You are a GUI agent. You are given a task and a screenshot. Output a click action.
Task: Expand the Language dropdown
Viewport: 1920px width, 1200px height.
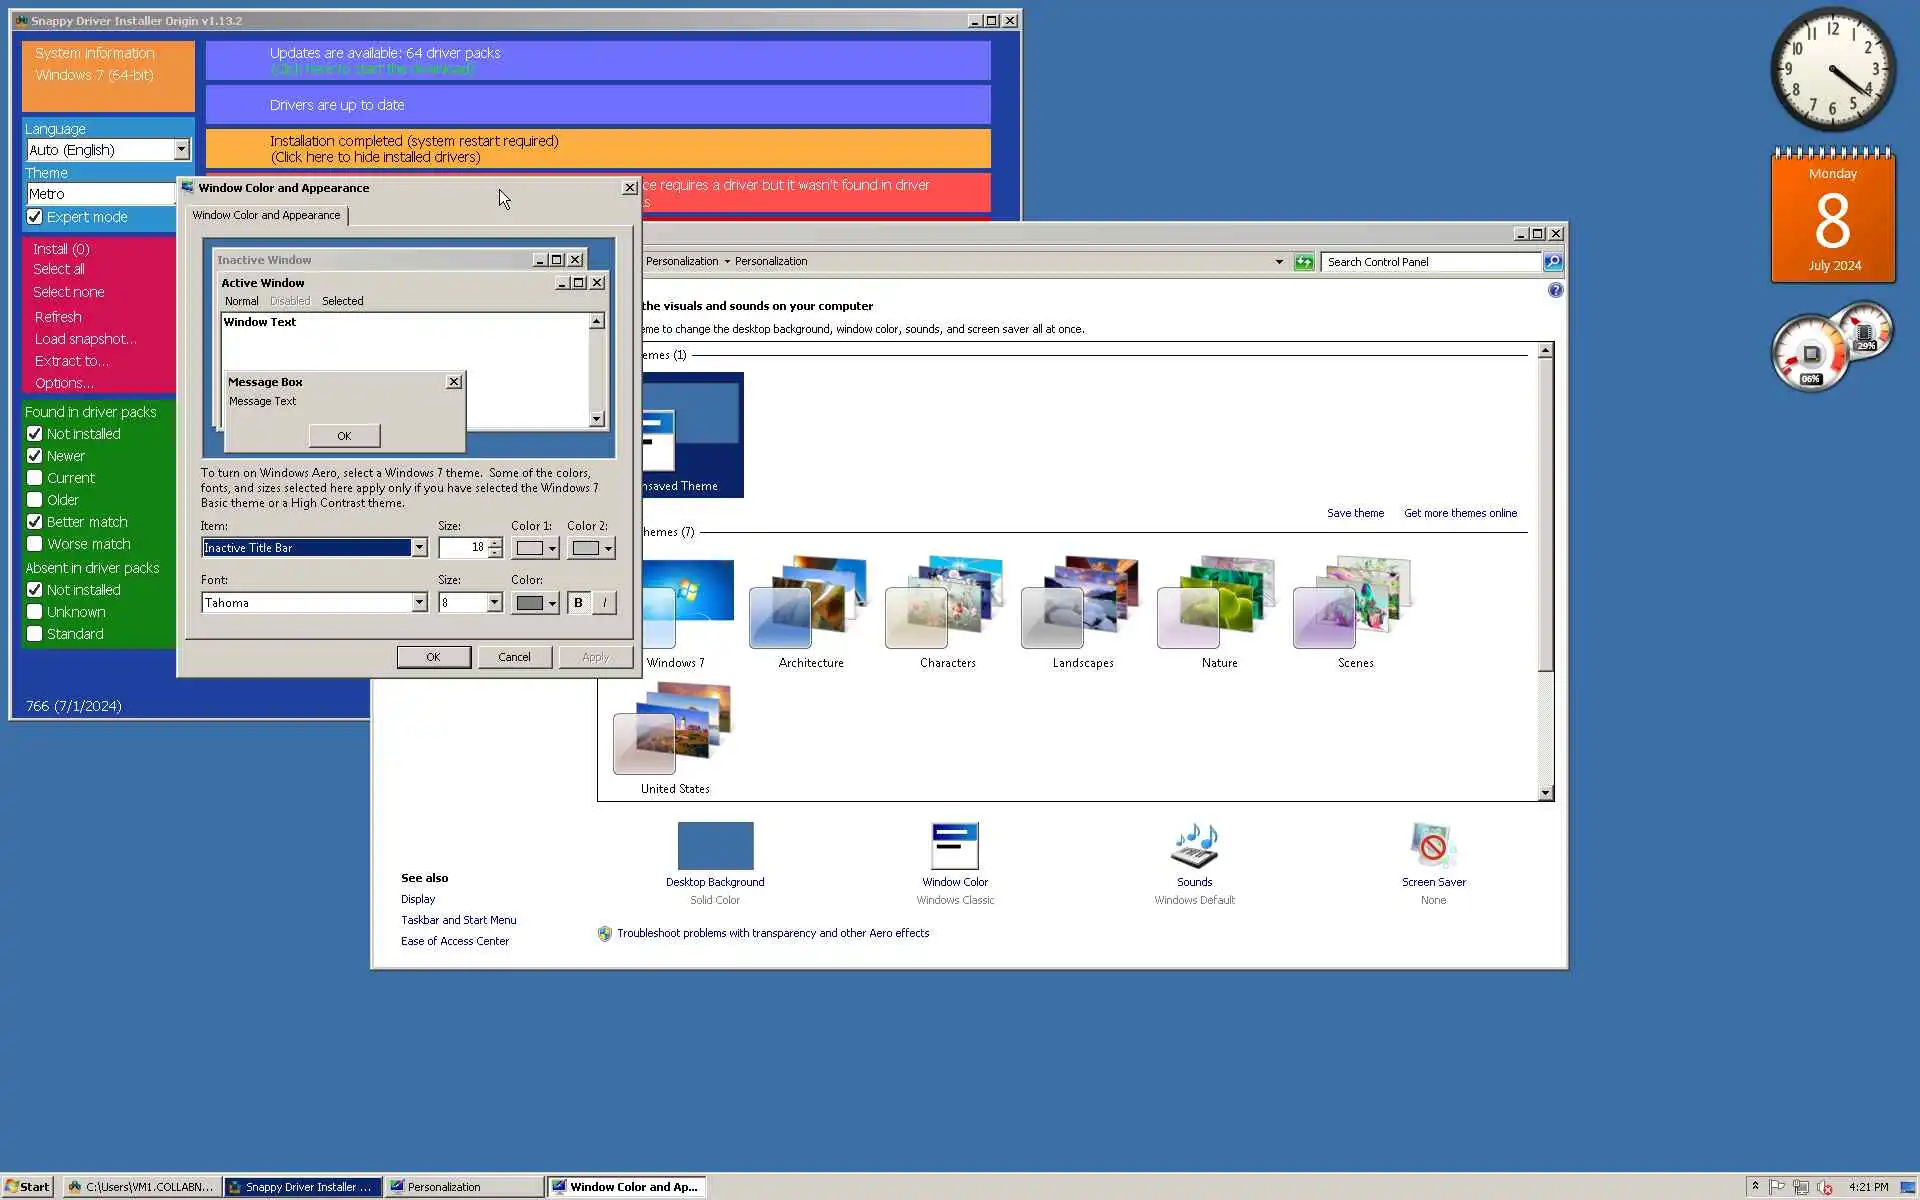181,150
